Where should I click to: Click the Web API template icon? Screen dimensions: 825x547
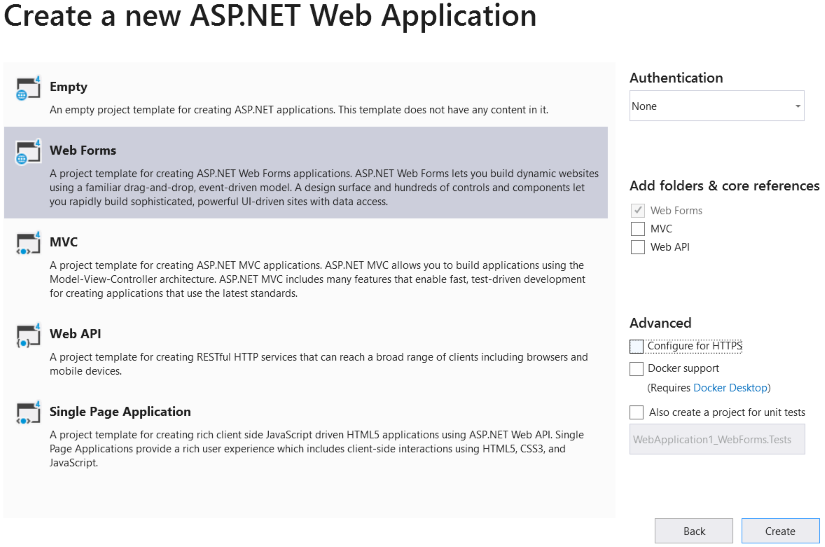pos(28,335)
